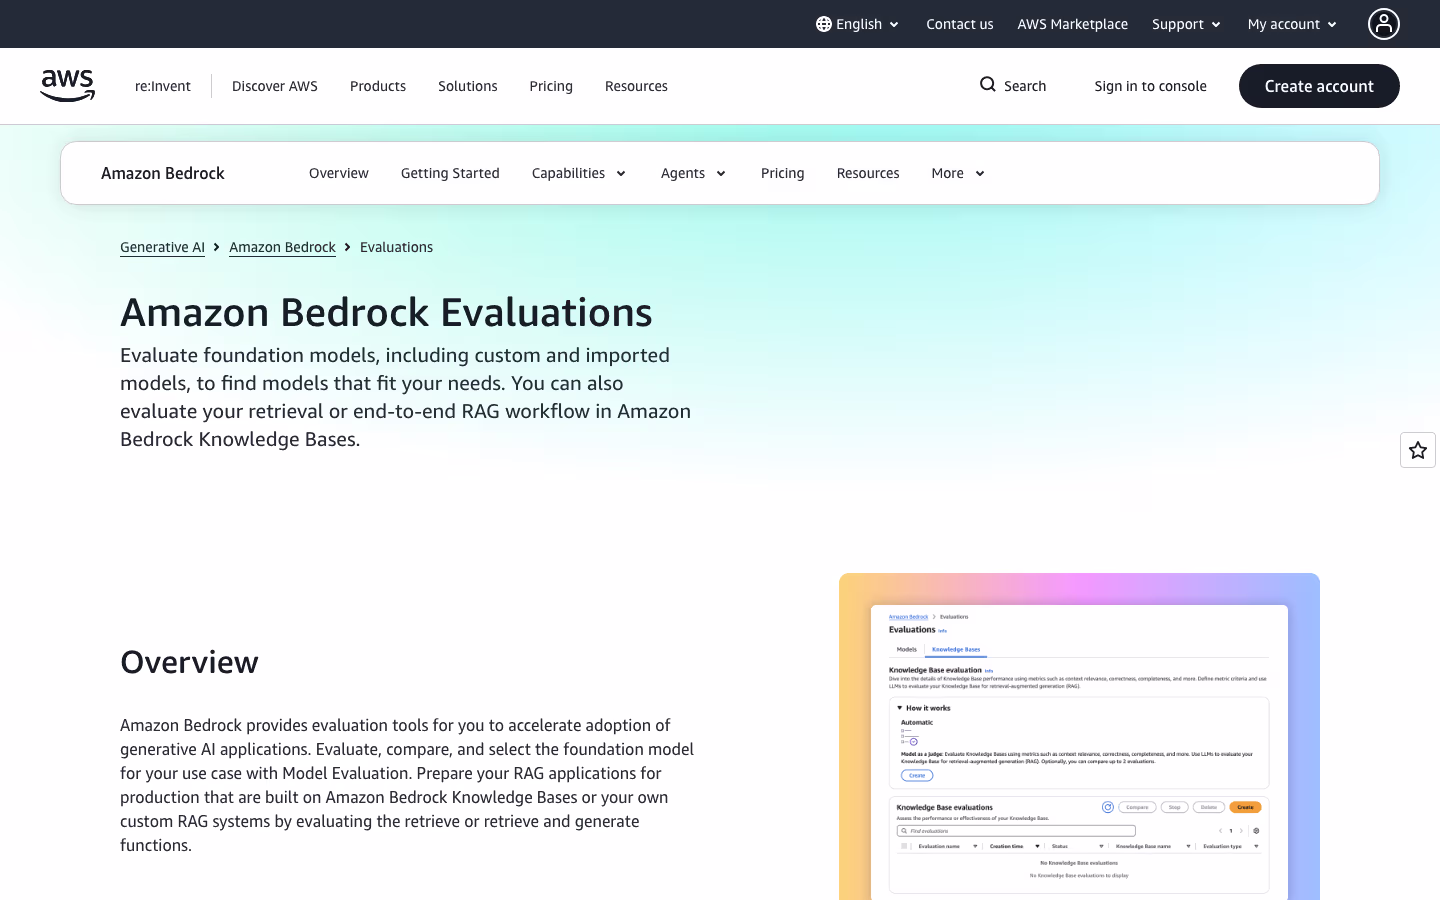Open the Contact us link
The image size is (1440, 900).
[960, 24]
